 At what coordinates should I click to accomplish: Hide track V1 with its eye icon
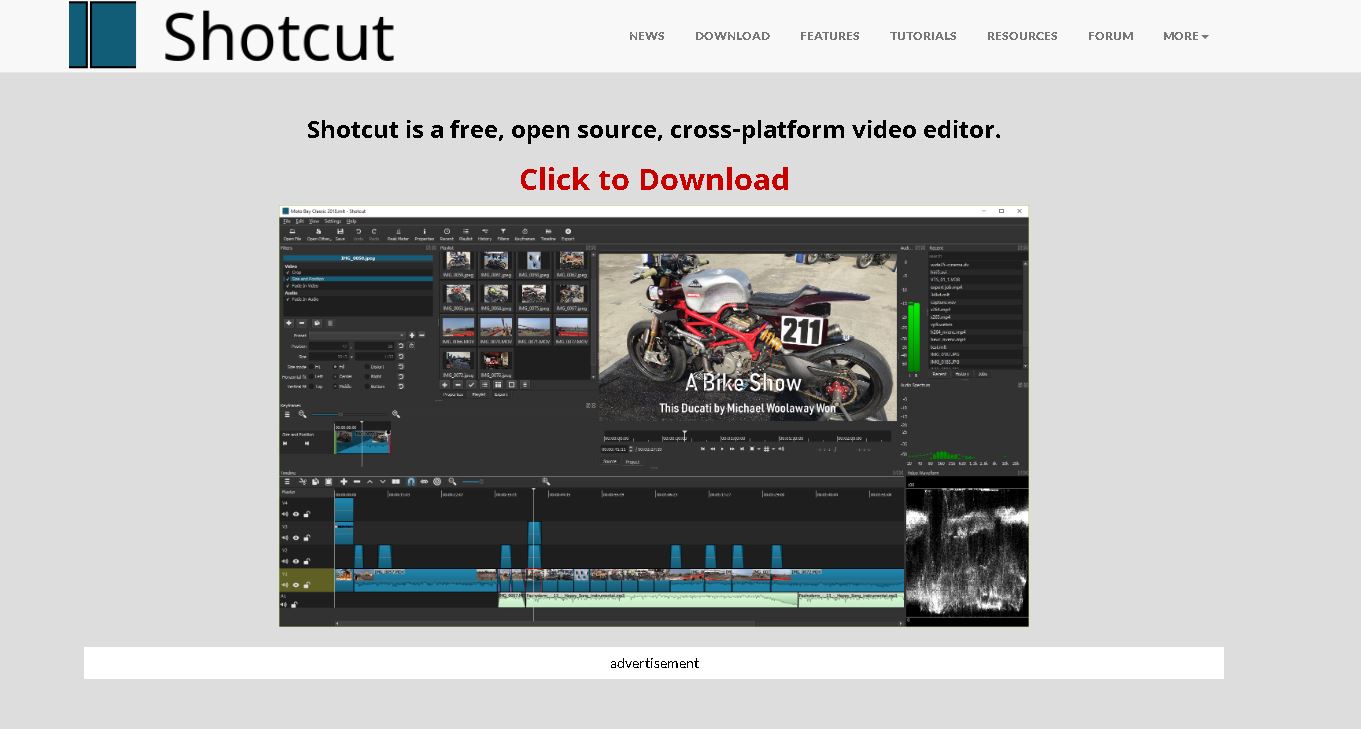coord(296,585)
